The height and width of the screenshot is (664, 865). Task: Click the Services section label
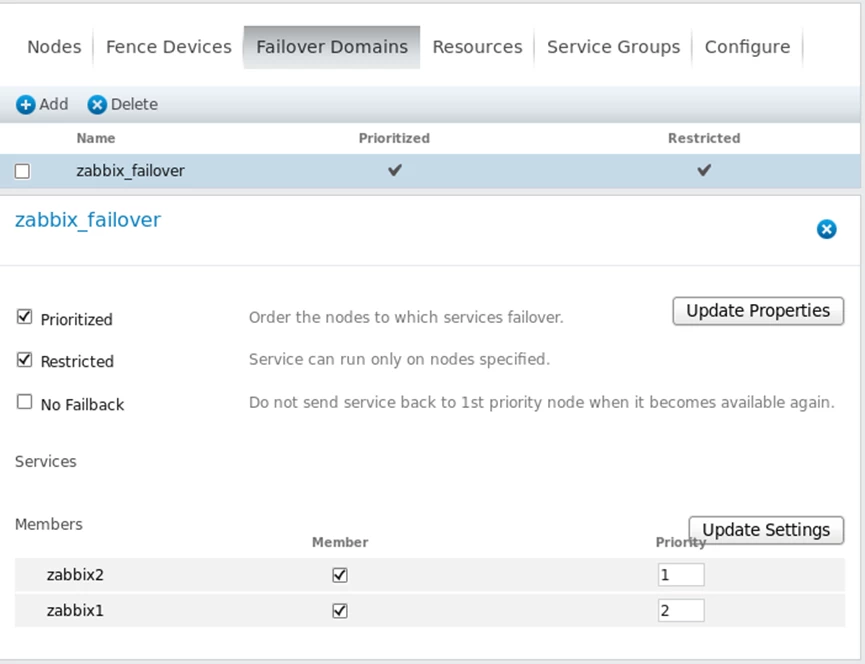coord(46,462)
